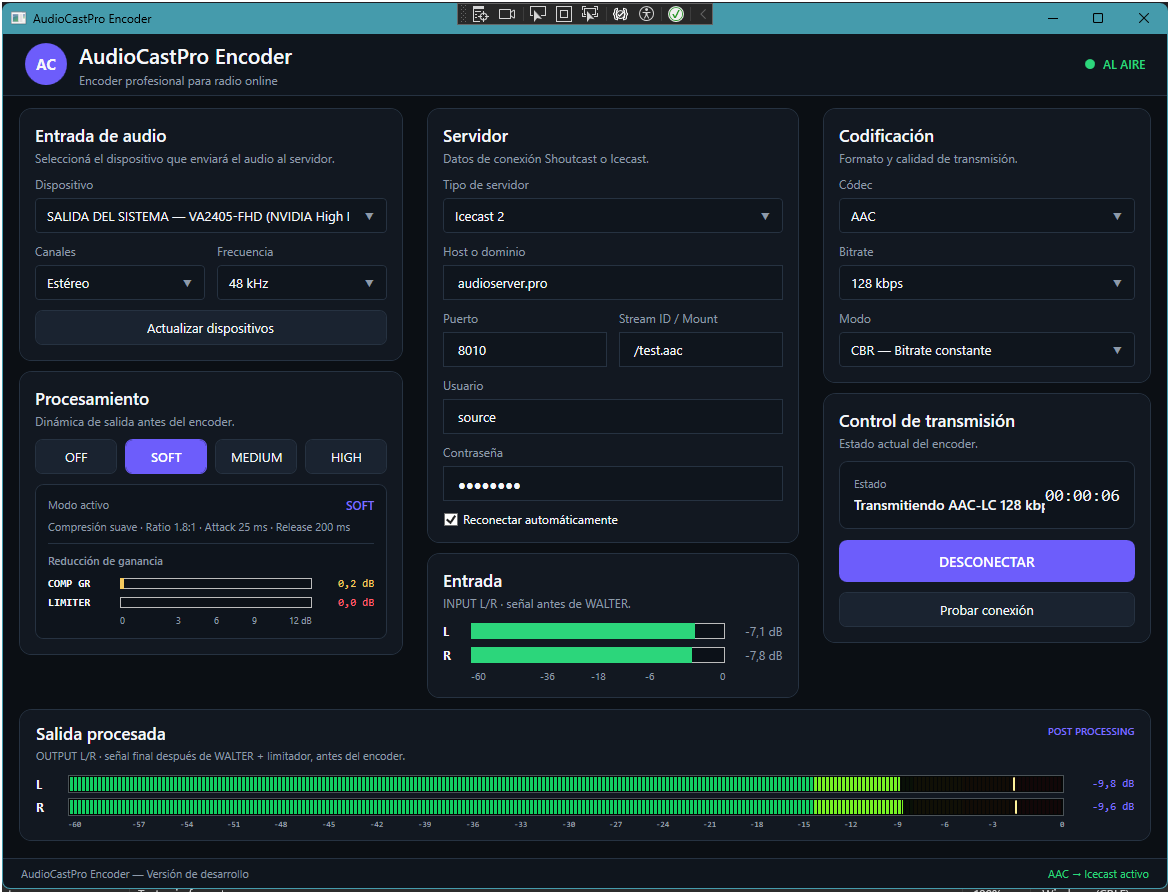Click the Entrada L input level meter

tap(598, 631)
